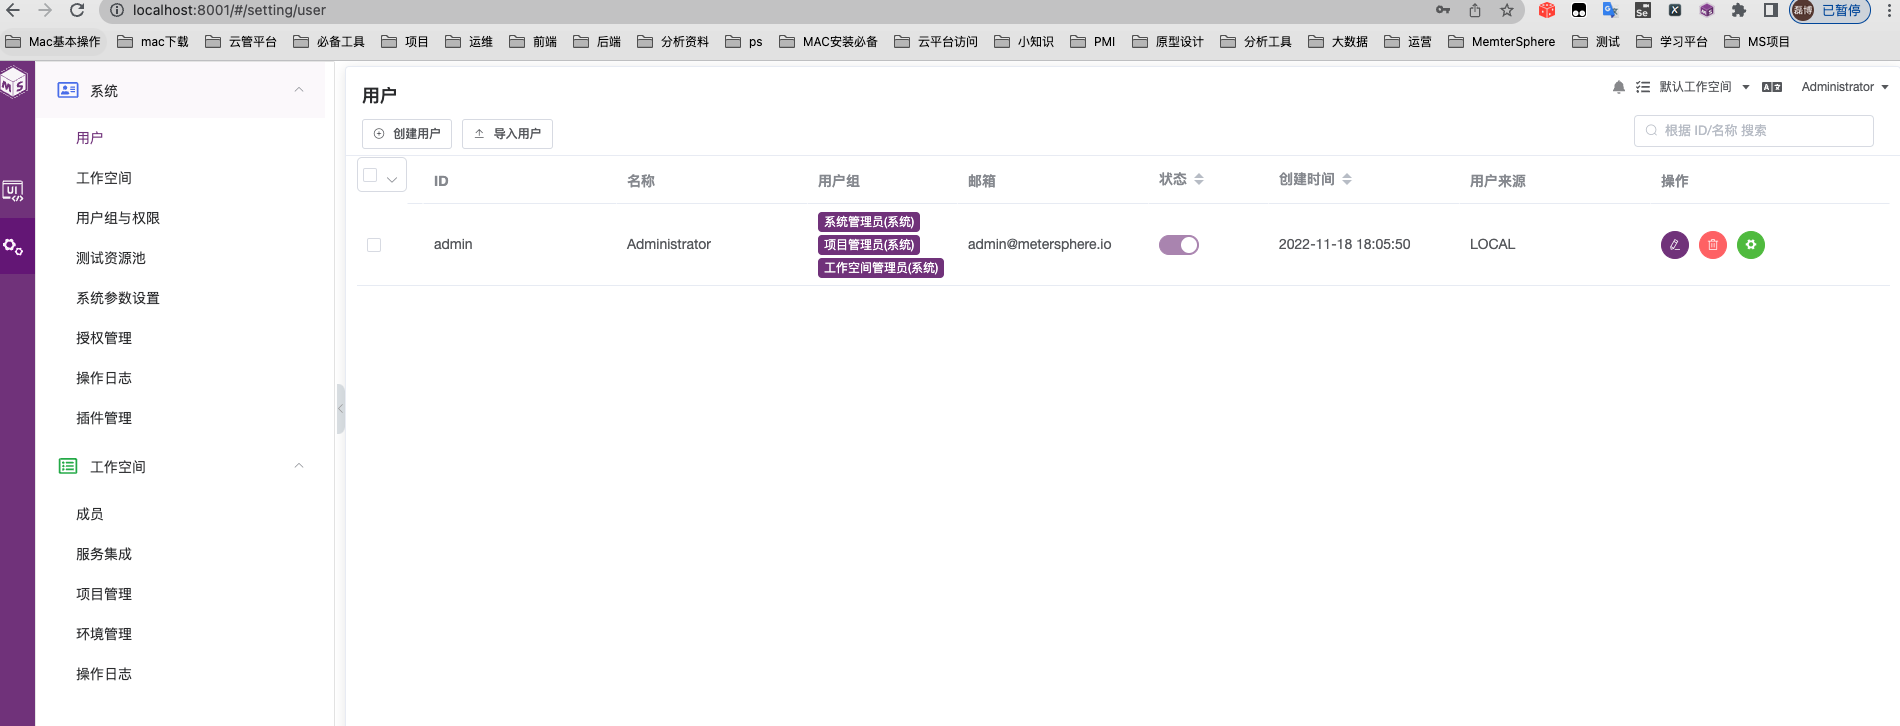The height and width of the screenshot is (726, 1900).
Task: Collapse the sidebar with the splitter handle
Action: (341, 408)
